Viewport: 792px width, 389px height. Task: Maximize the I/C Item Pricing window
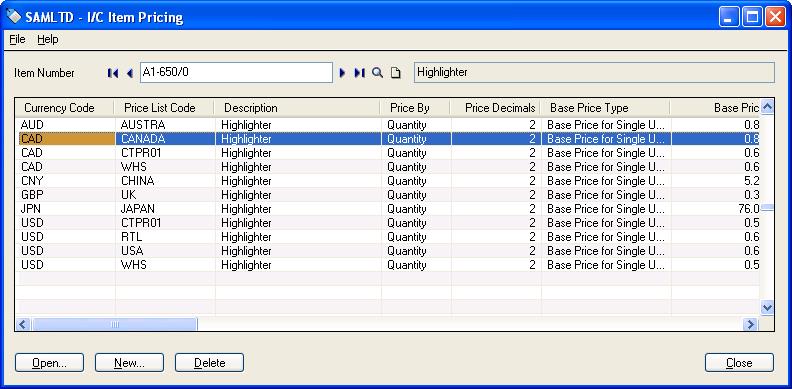pos(752,17)
